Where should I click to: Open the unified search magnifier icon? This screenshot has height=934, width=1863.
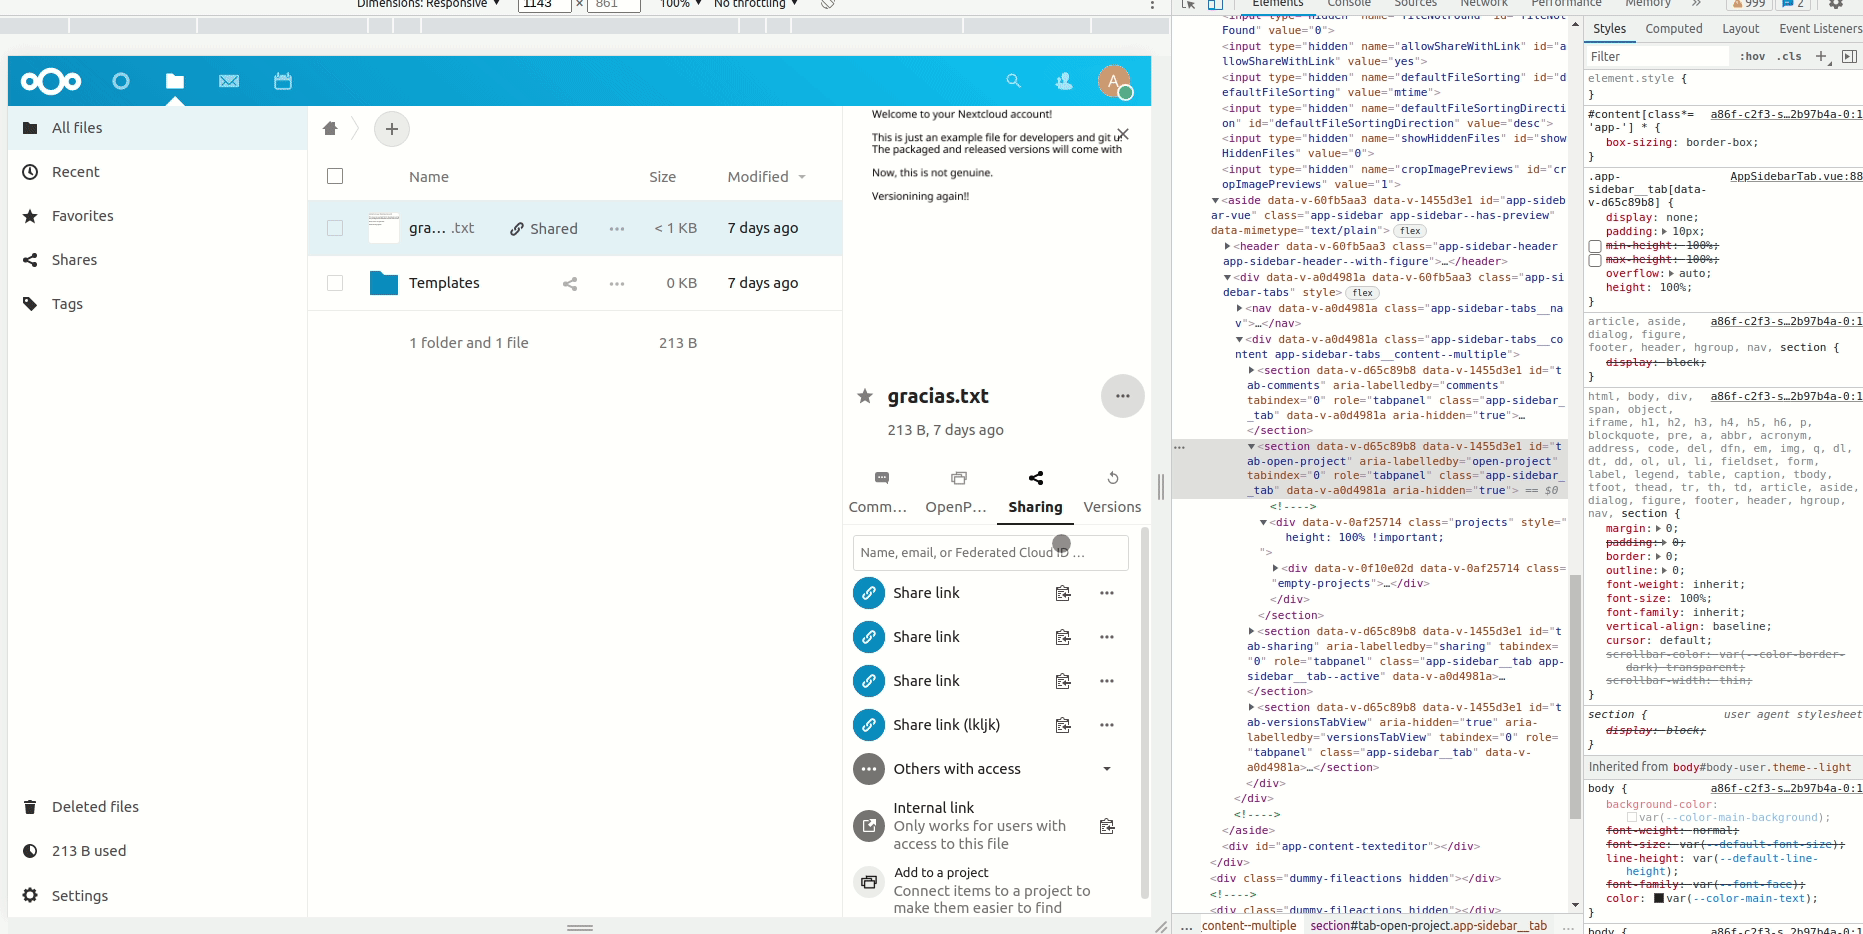[1014, 81]
